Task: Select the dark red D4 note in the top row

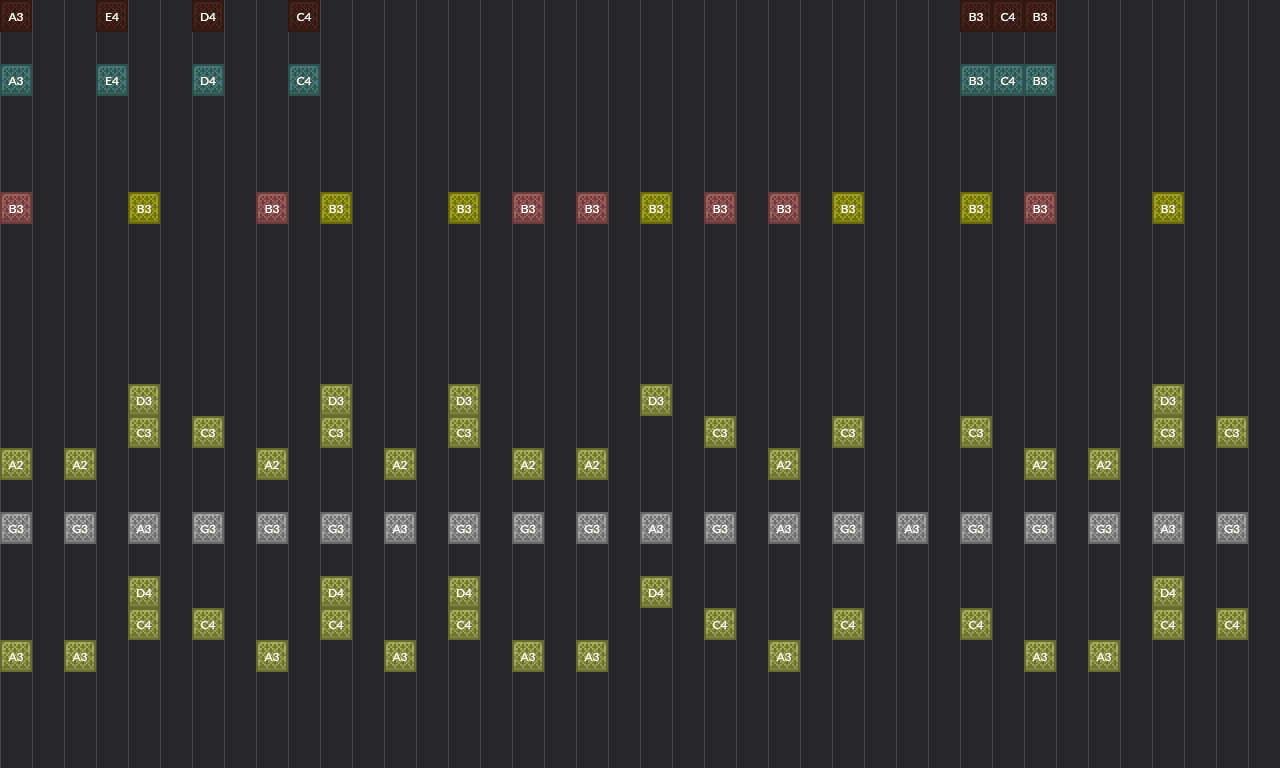Action: click(208, 16)
